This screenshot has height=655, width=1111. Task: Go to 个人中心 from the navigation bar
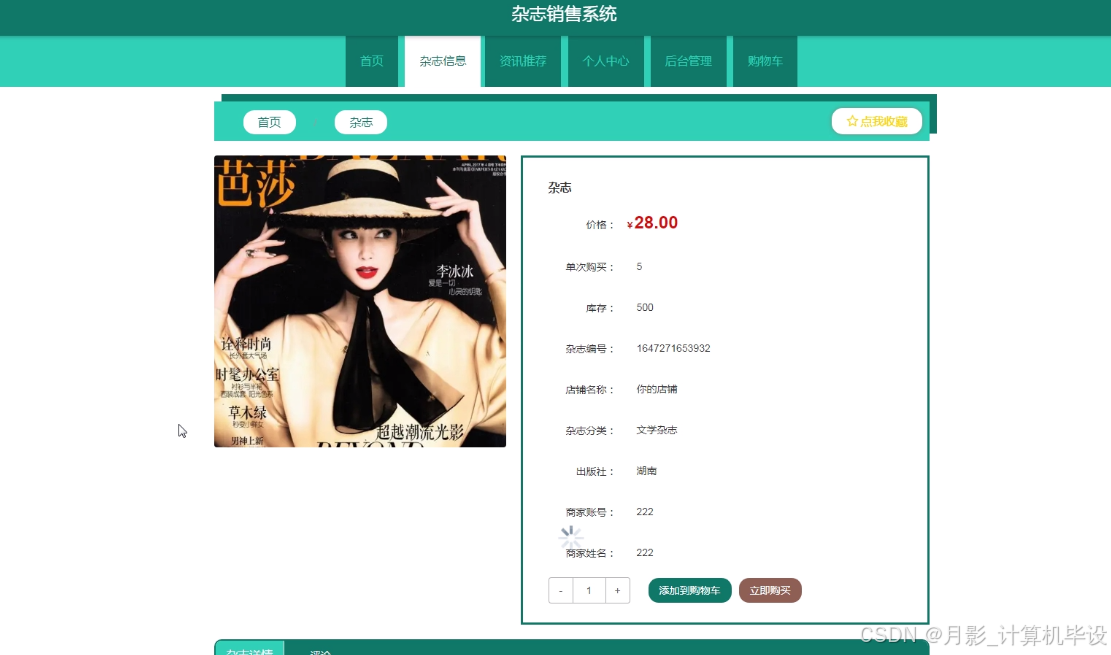605,61
